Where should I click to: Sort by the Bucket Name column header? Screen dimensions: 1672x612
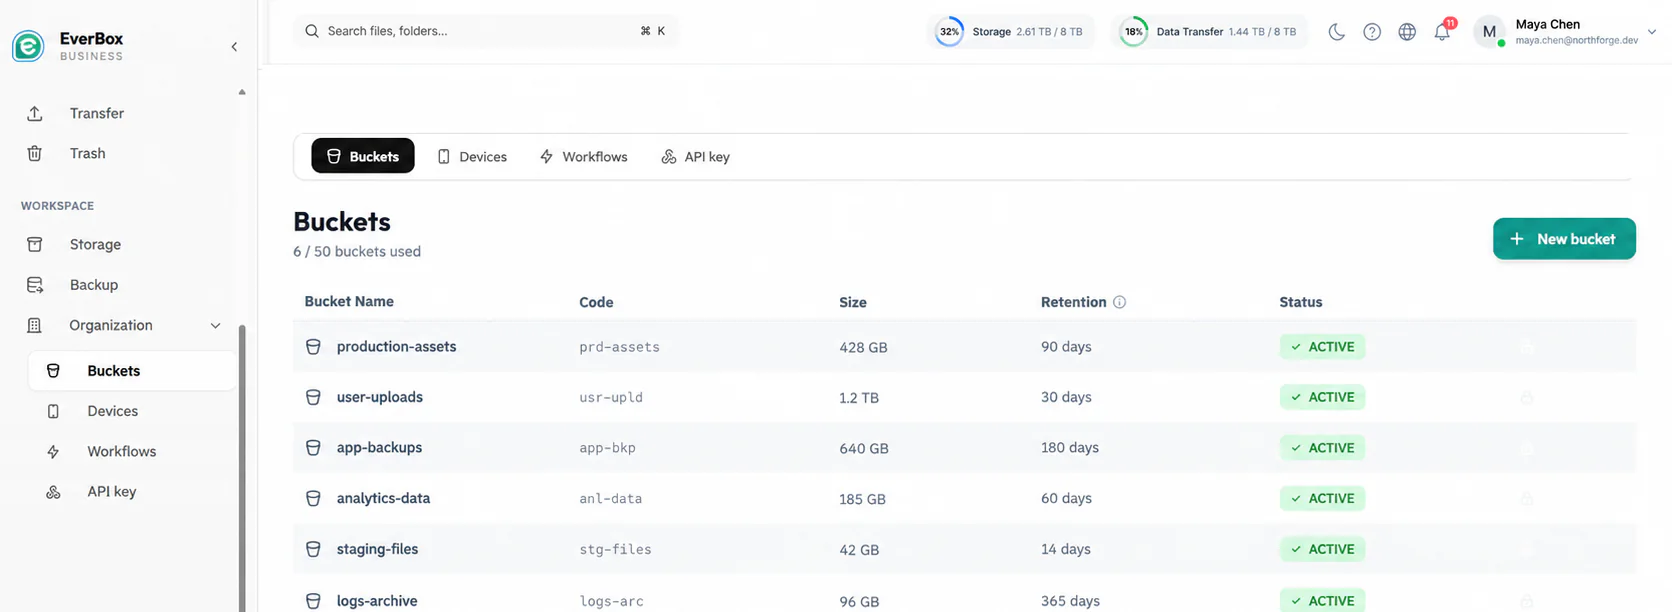pos(349,301)
